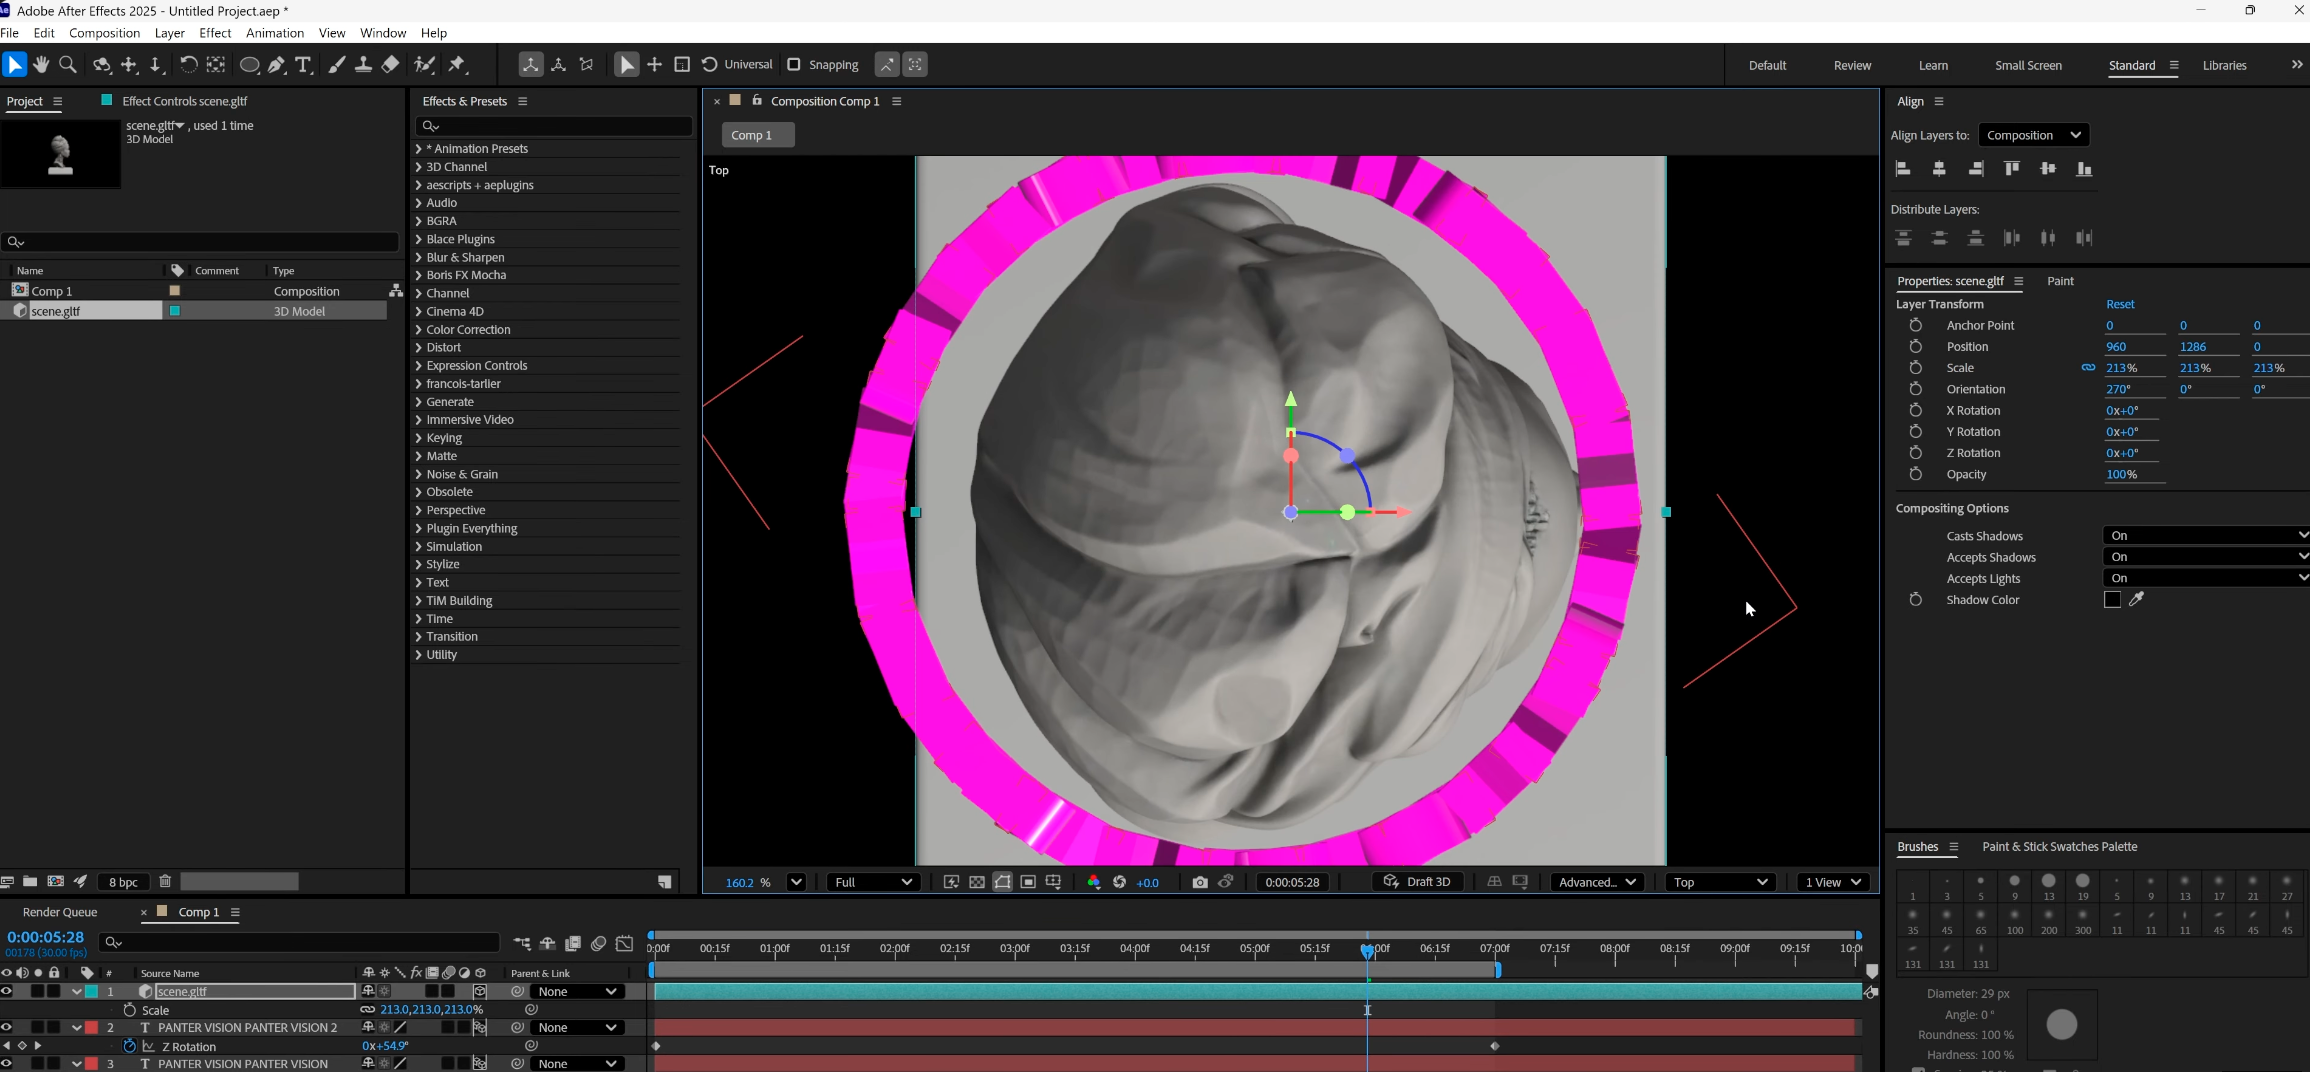
Task: Select the Pen tool
Action: pyautogui.click(x=277, y=65)
